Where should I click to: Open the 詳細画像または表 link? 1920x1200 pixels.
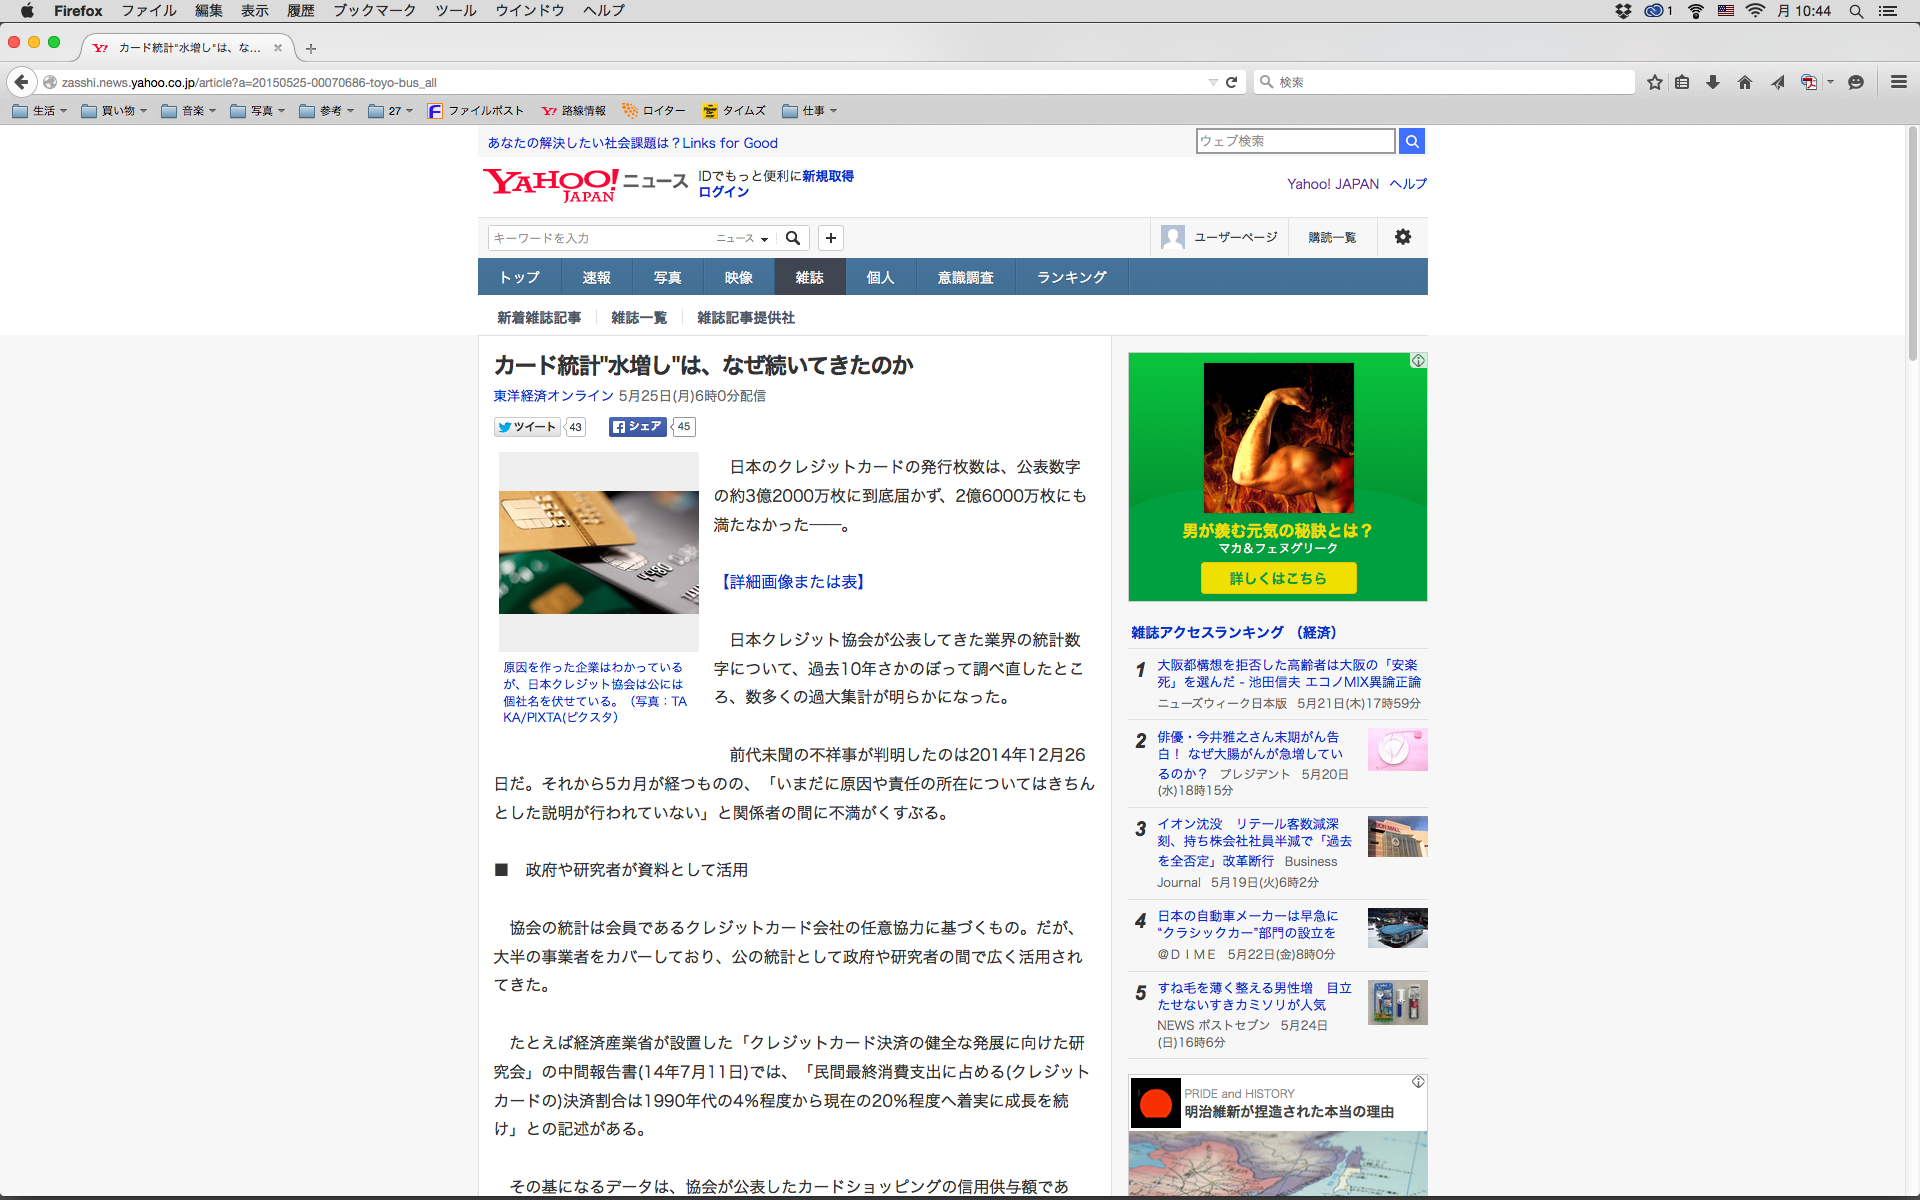(793, 582)
